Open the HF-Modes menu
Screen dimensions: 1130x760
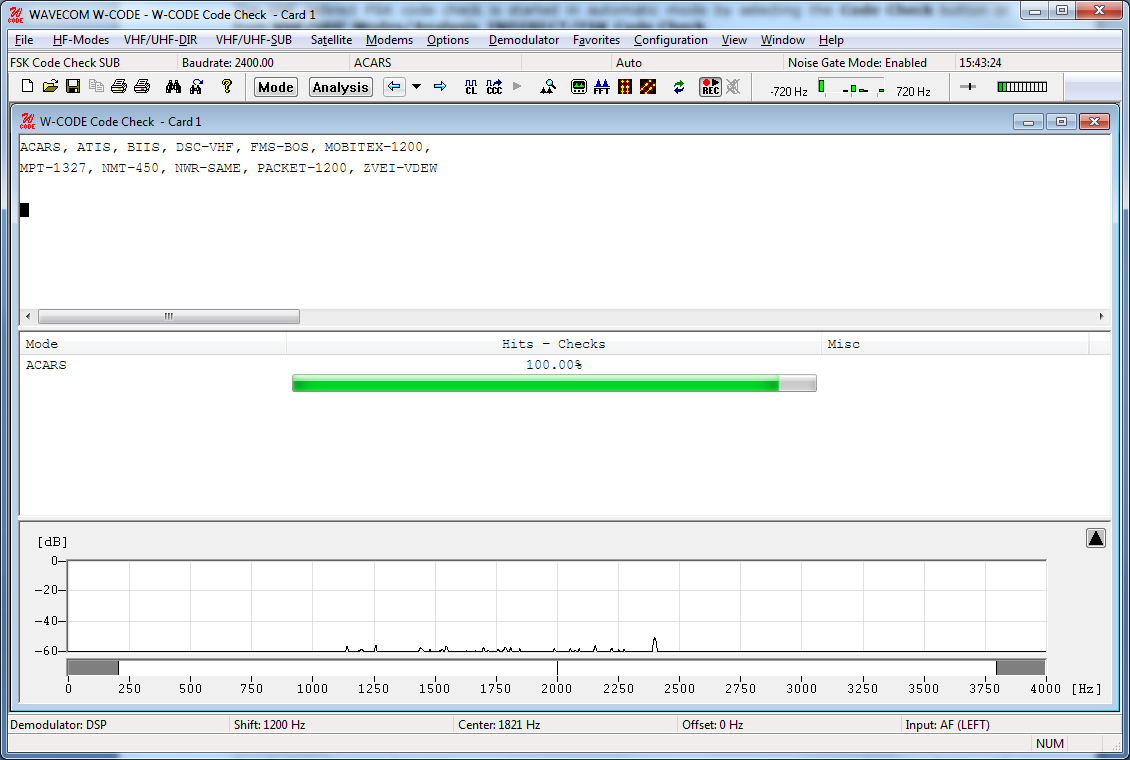pos(81,40)
